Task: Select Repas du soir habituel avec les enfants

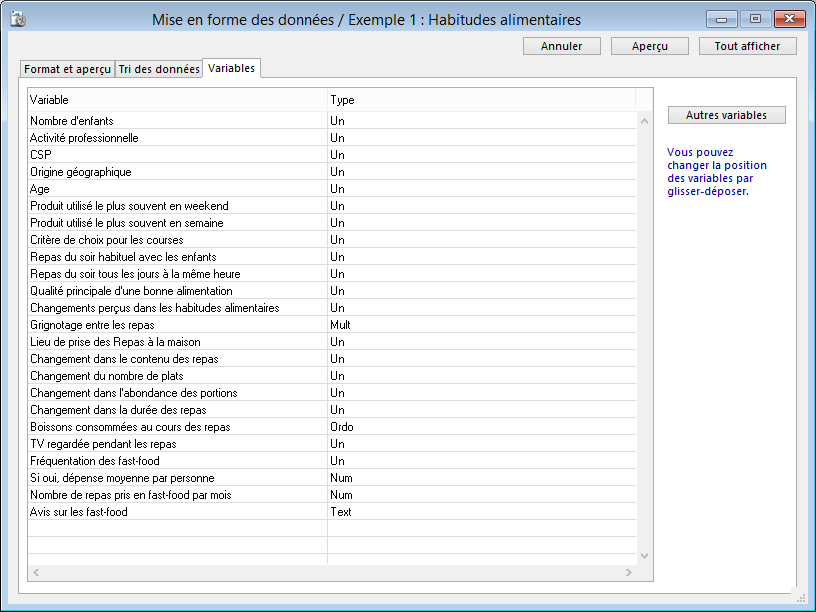Action: [x=332, y=257]
